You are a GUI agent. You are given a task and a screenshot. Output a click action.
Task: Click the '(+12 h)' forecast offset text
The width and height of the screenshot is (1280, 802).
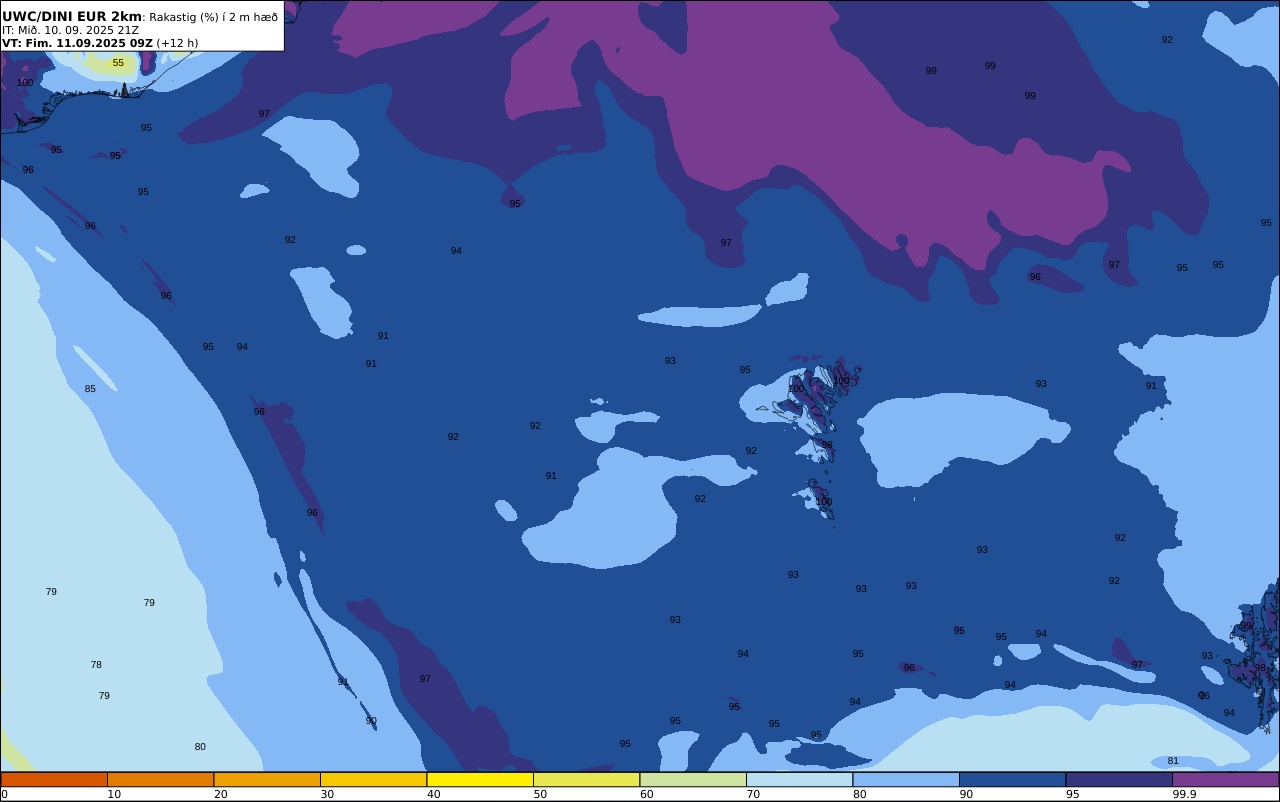177,43
